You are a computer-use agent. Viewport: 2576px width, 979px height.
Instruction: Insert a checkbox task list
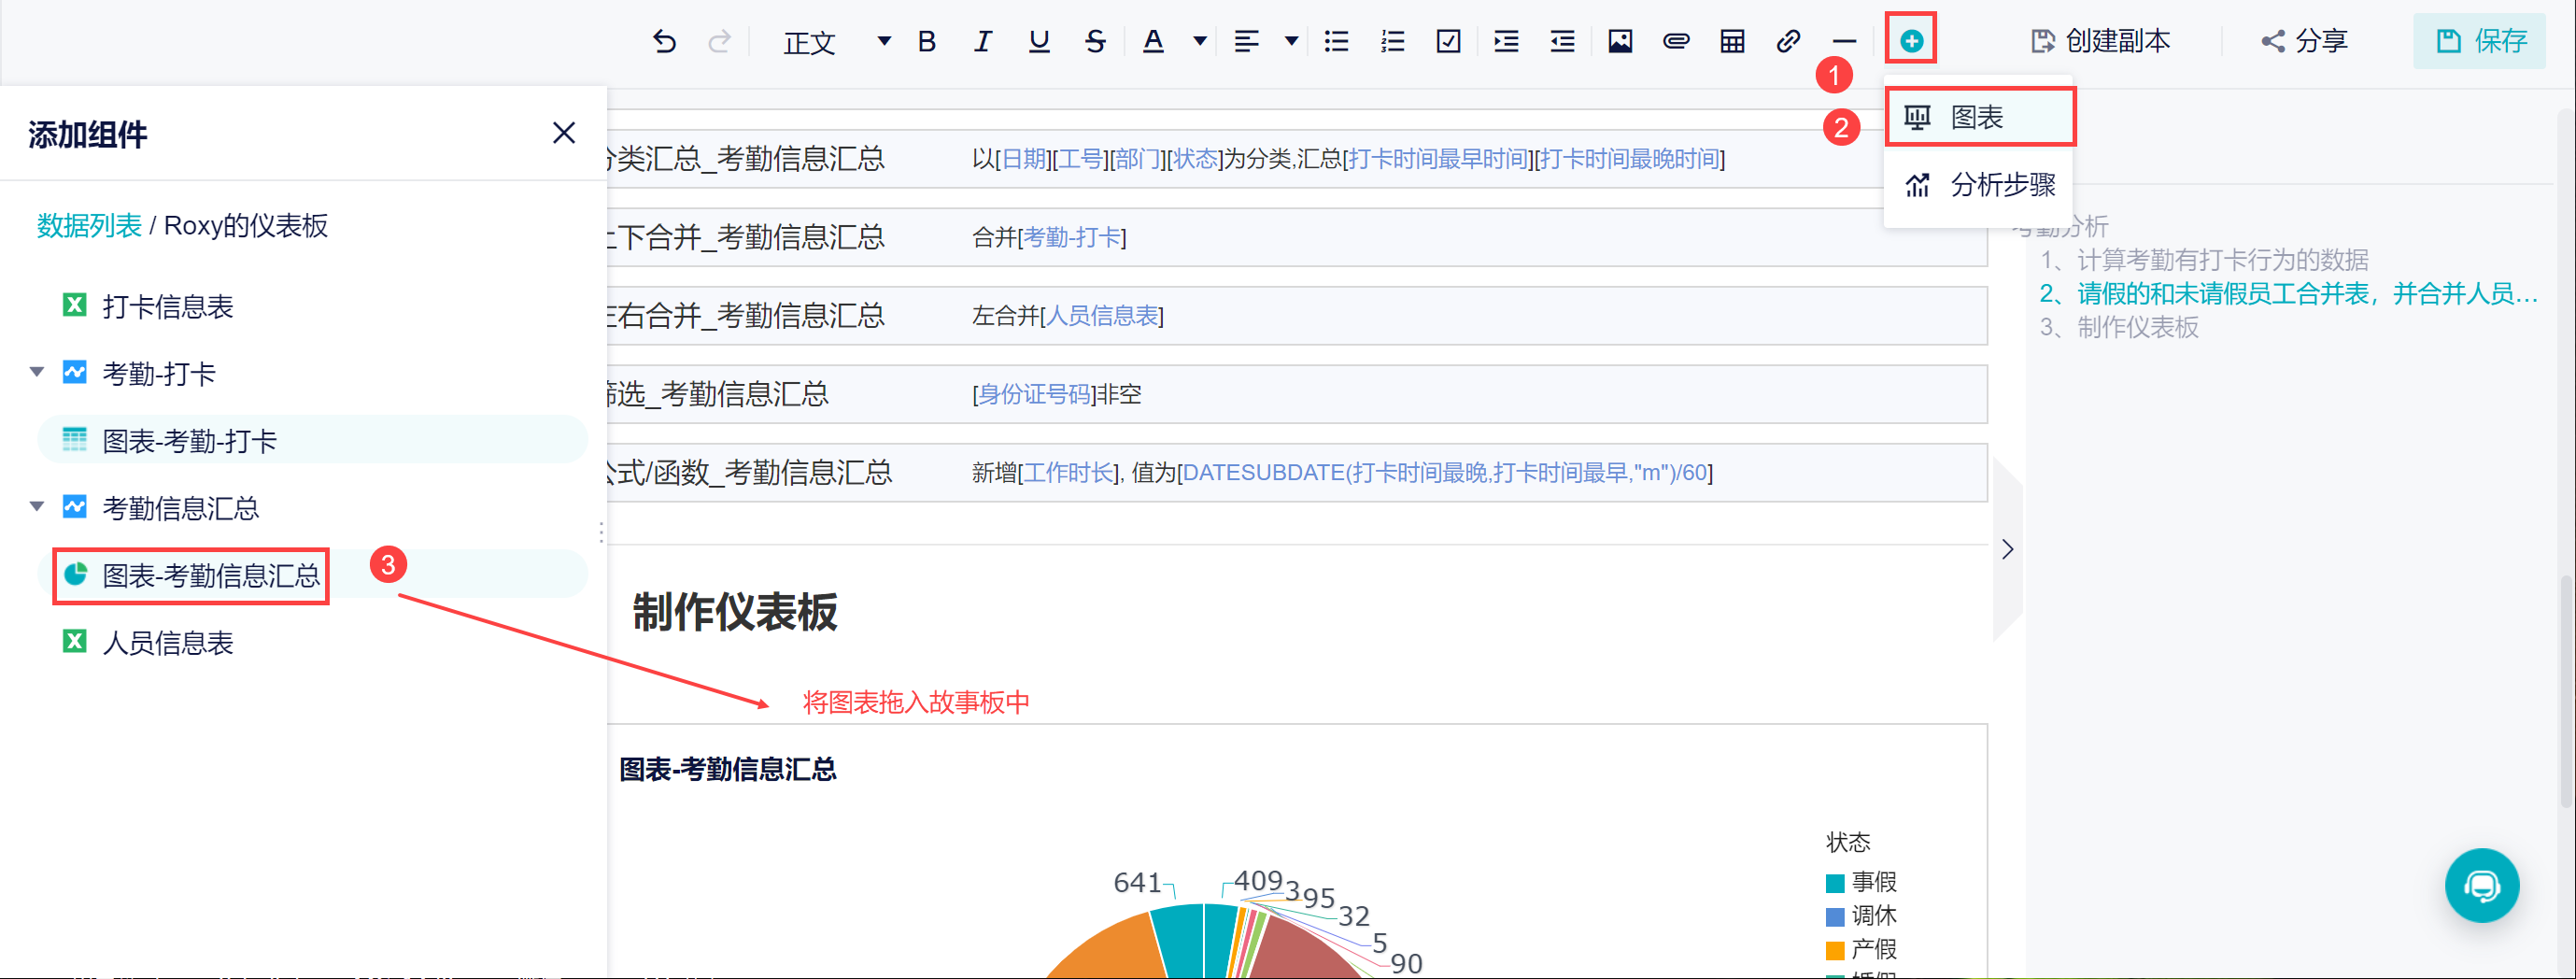(1448, 41)
